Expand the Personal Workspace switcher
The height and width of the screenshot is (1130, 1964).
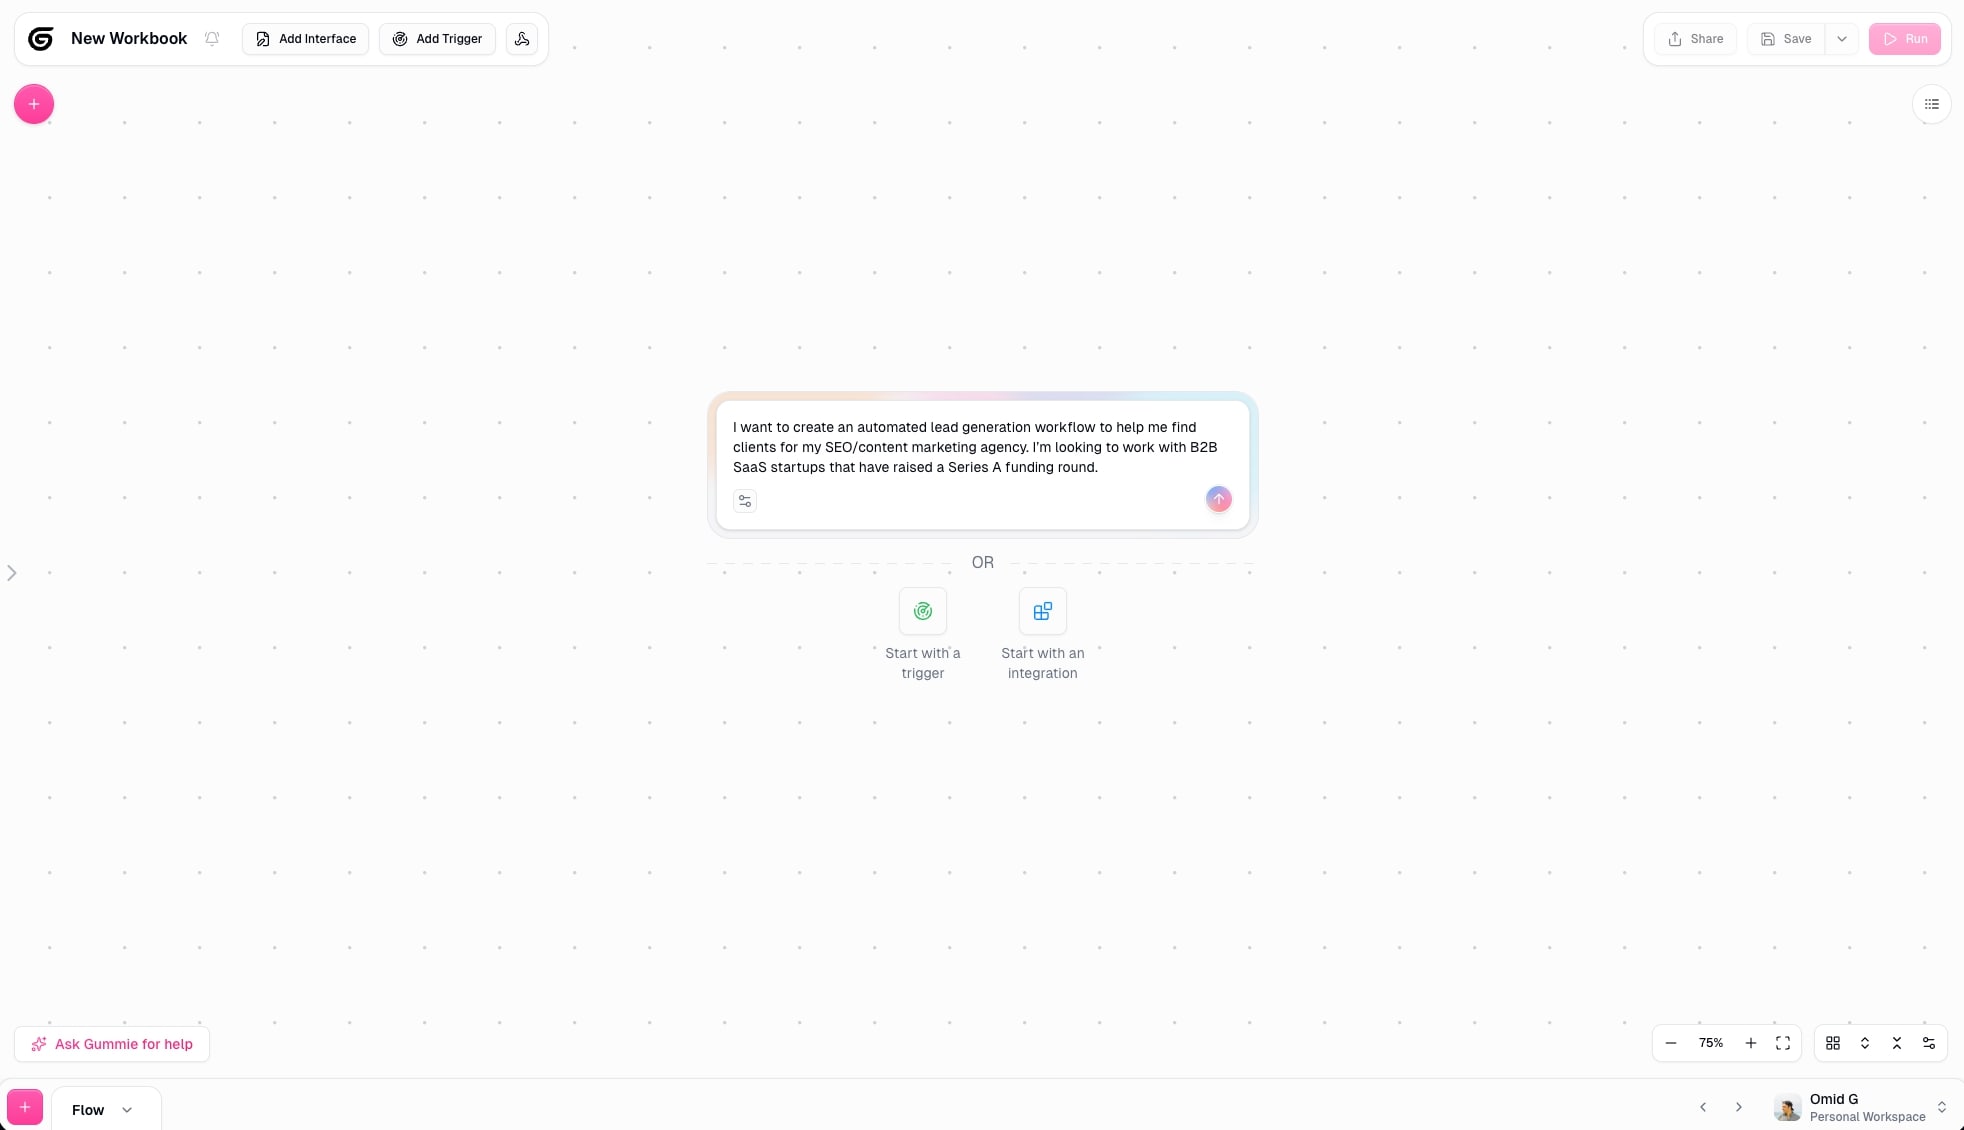coord(1941,1107)
